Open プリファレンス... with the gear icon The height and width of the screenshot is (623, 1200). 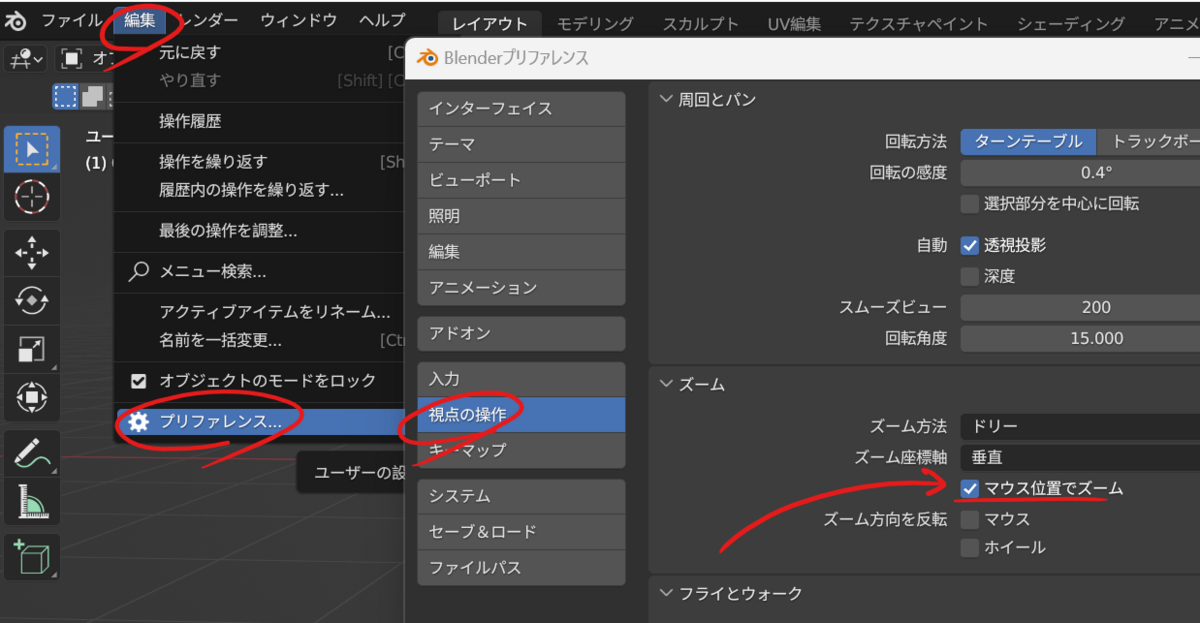259,422
